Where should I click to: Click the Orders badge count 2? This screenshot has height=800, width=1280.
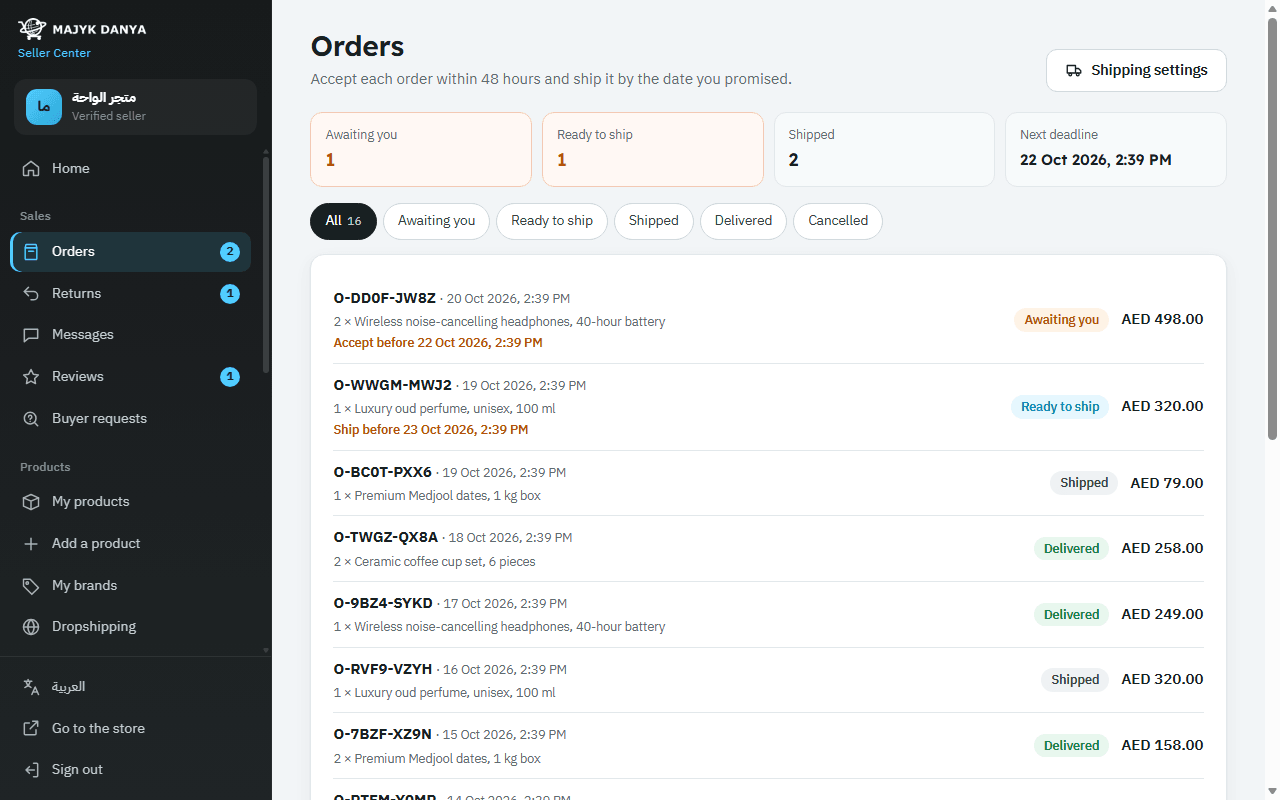click(x=230, y=252)
